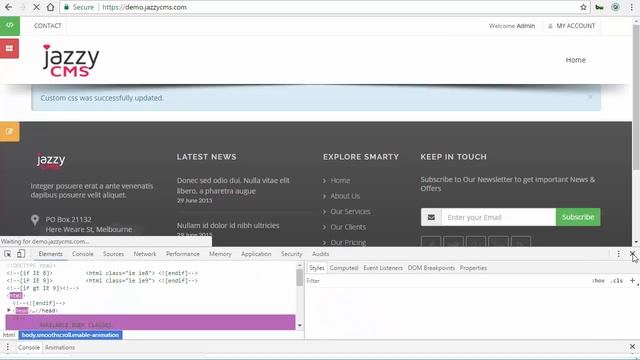Select the Event Listeners pane tab

(383, 268)
